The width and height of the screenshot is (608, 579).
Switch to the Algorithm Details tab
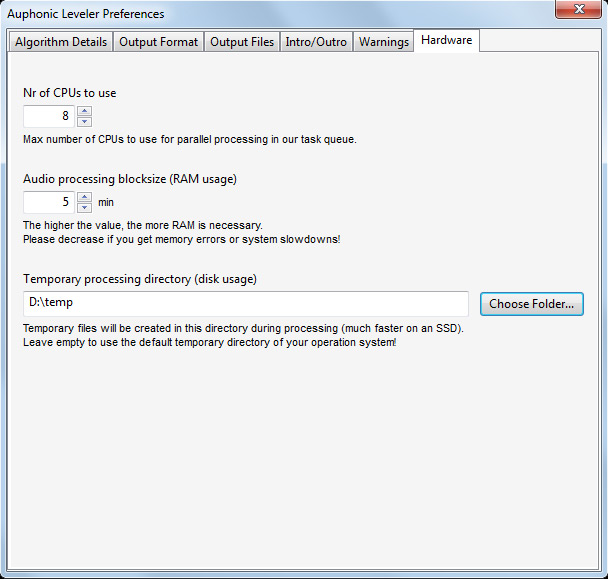[61, 42]
